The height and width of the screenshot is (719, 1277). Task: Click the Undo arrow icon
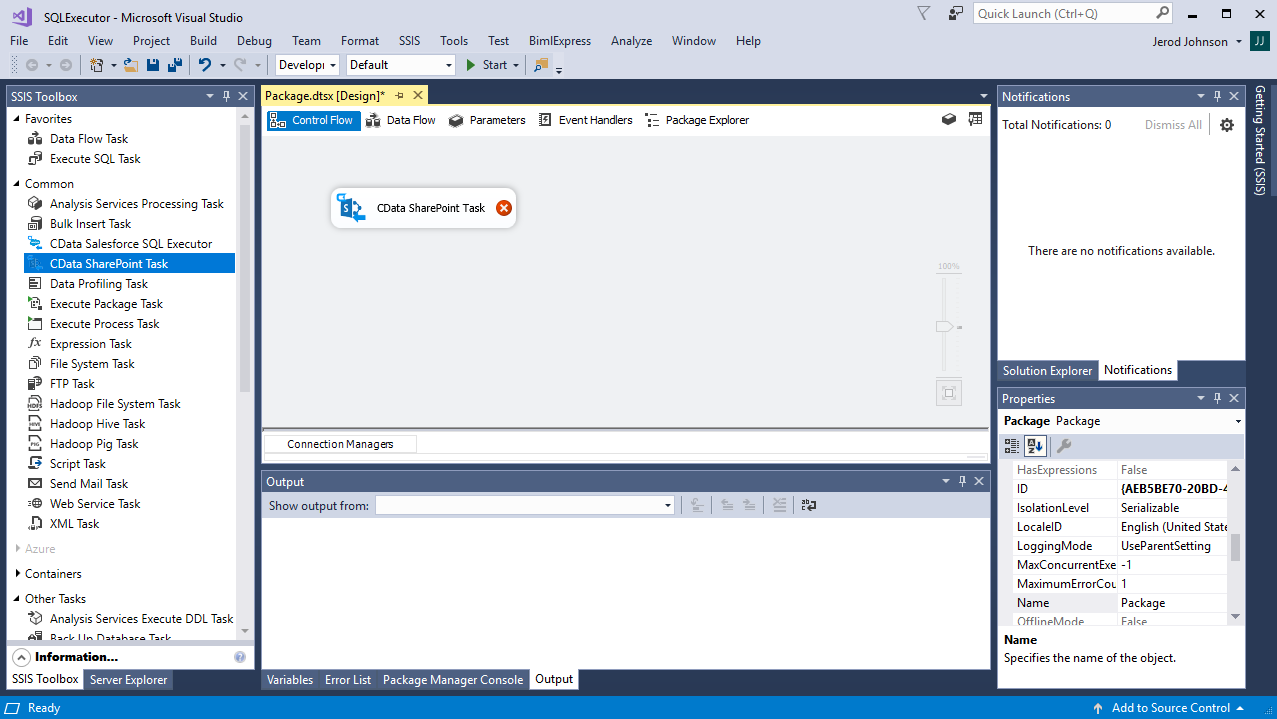(204, 65)
